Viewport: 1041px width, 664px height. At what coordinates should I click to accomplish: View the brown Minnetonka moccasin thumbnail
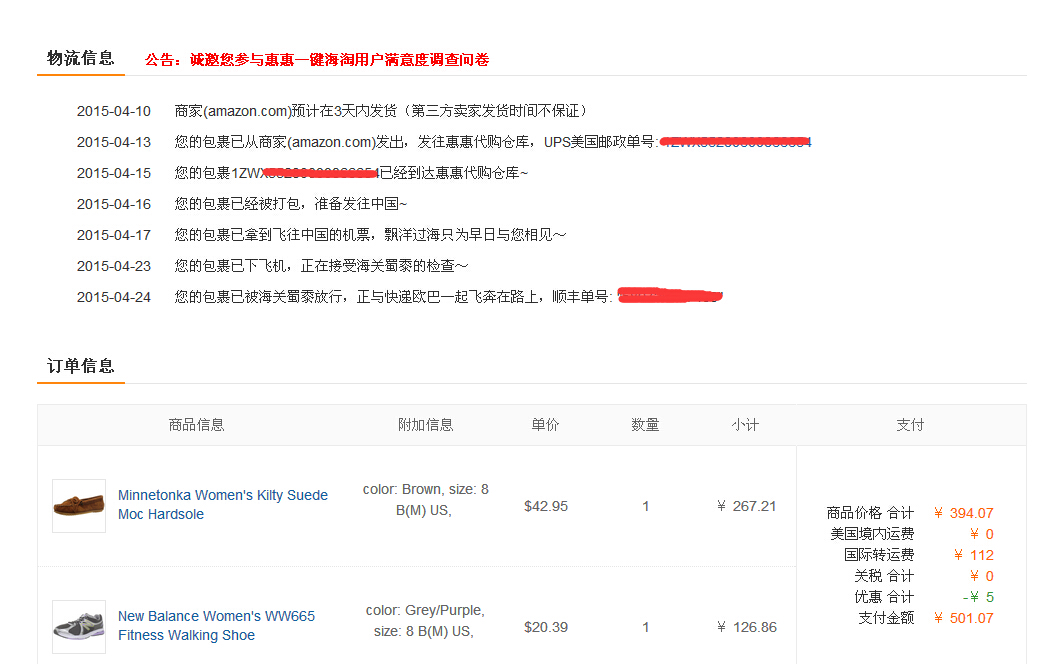pos(79,506)
